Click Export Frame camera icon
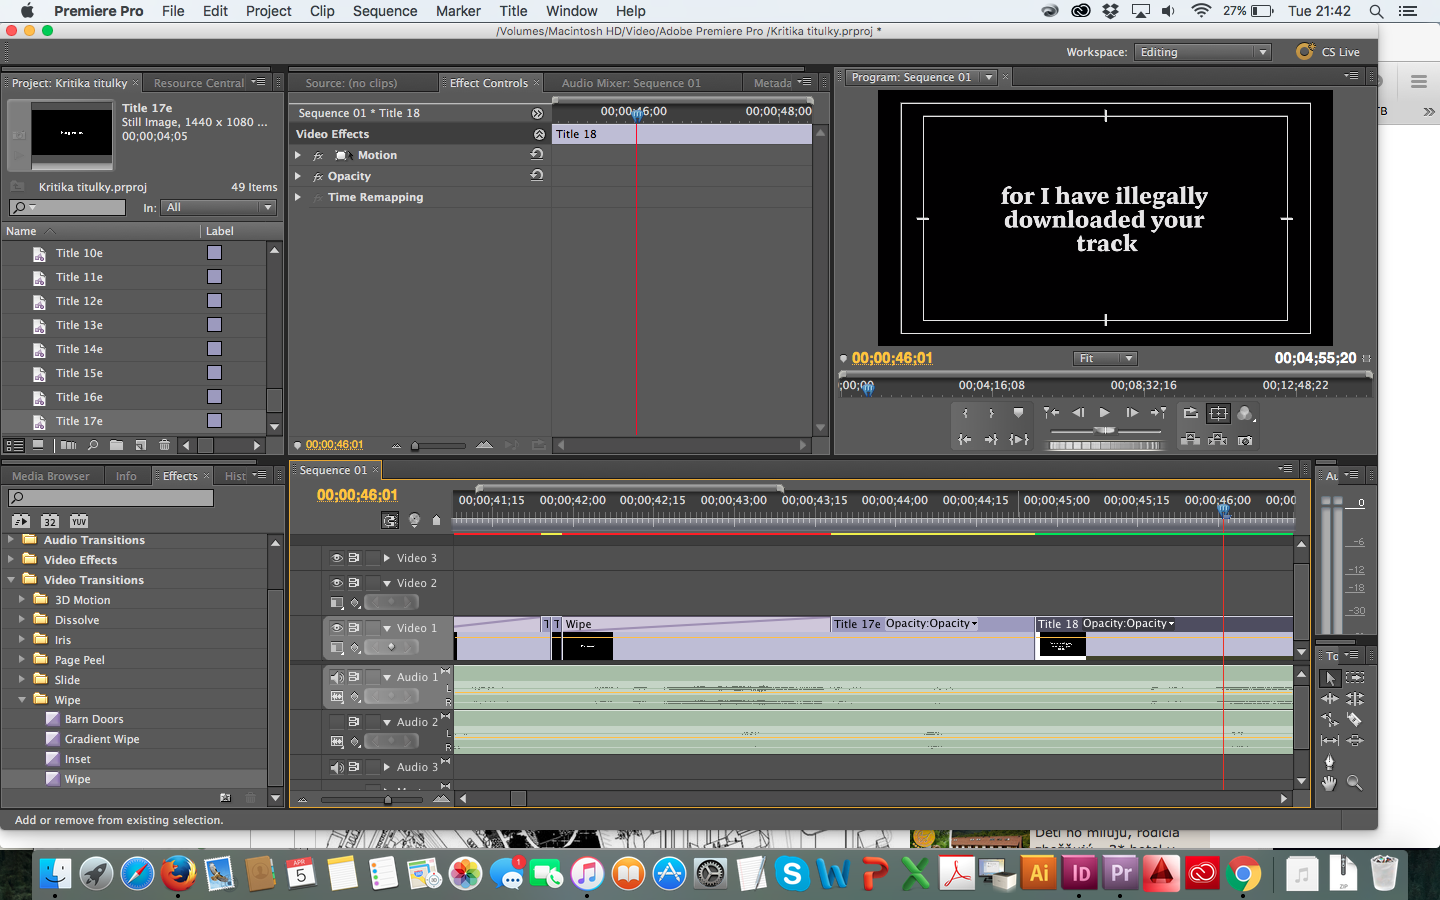 tap(1245, 440)
